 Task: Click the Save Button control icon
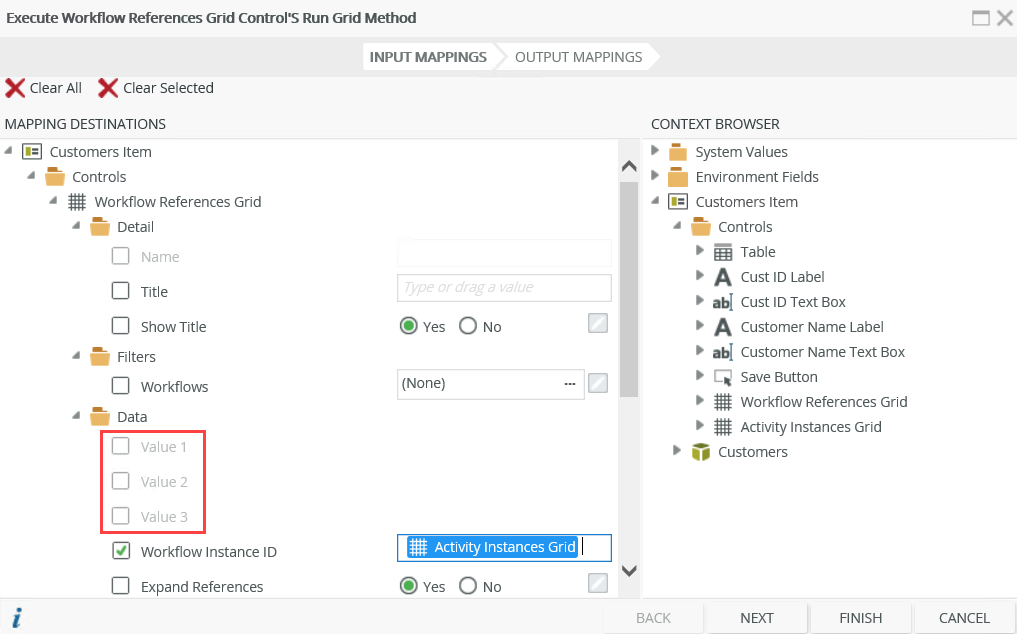[722, 376]
